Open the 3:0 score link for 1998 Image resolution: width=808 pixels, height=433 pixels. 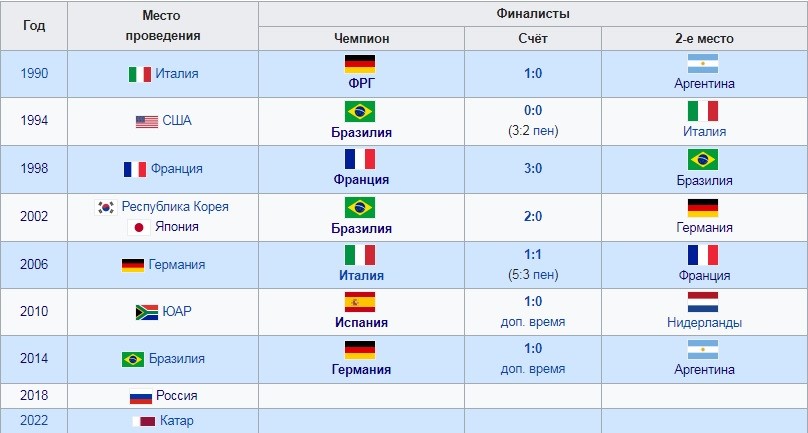click(x=533, y=169)
